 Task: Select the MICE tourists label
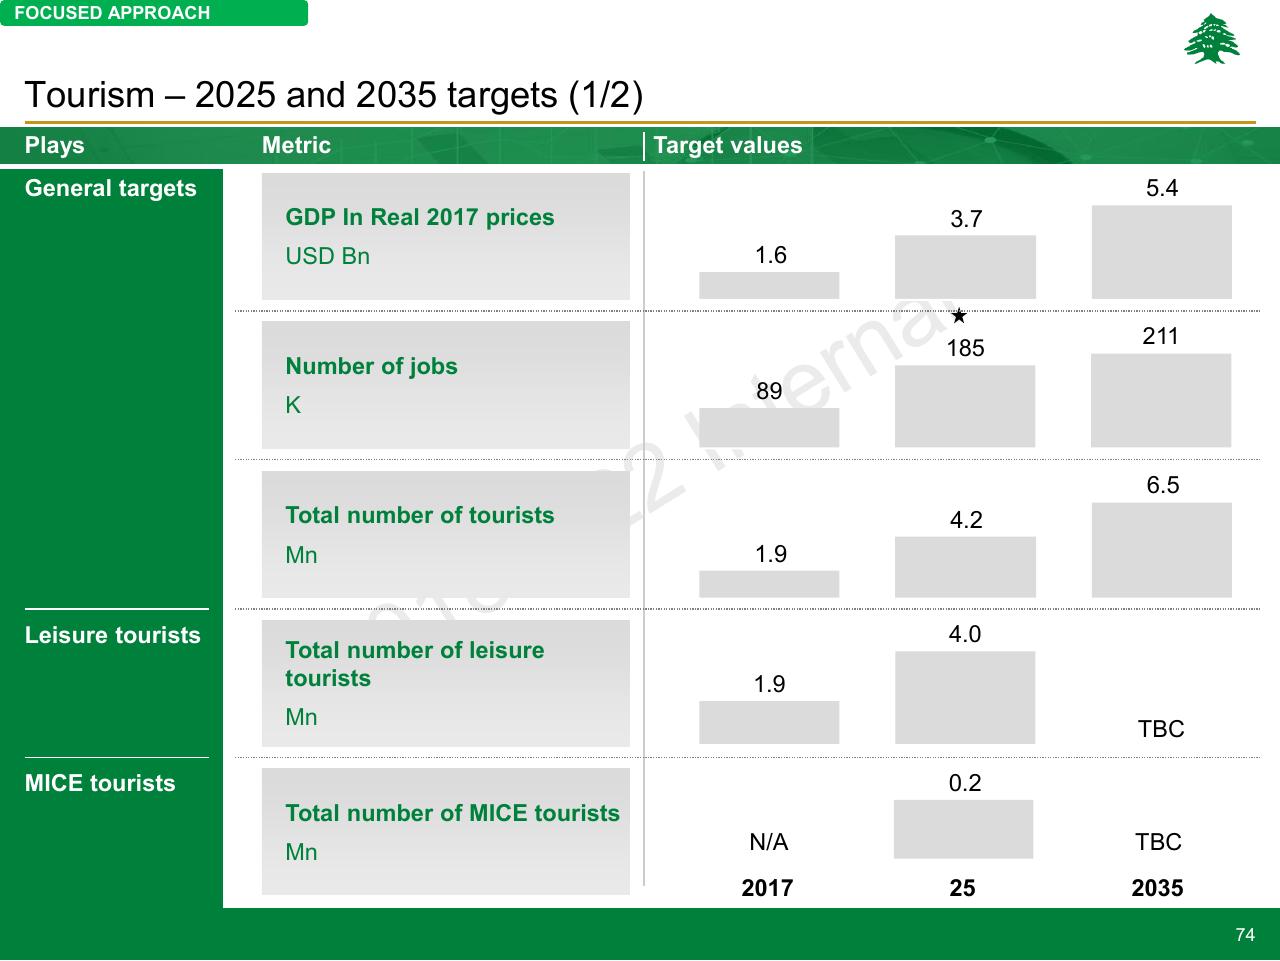point(100,783)
